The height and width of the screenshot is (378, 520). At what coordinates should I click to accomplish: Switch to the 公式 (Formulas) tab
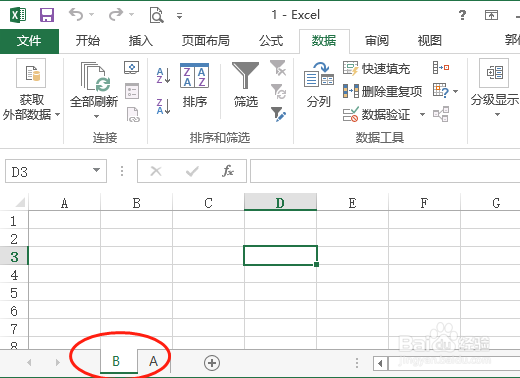pyautogui.click(x=271, y=41)
